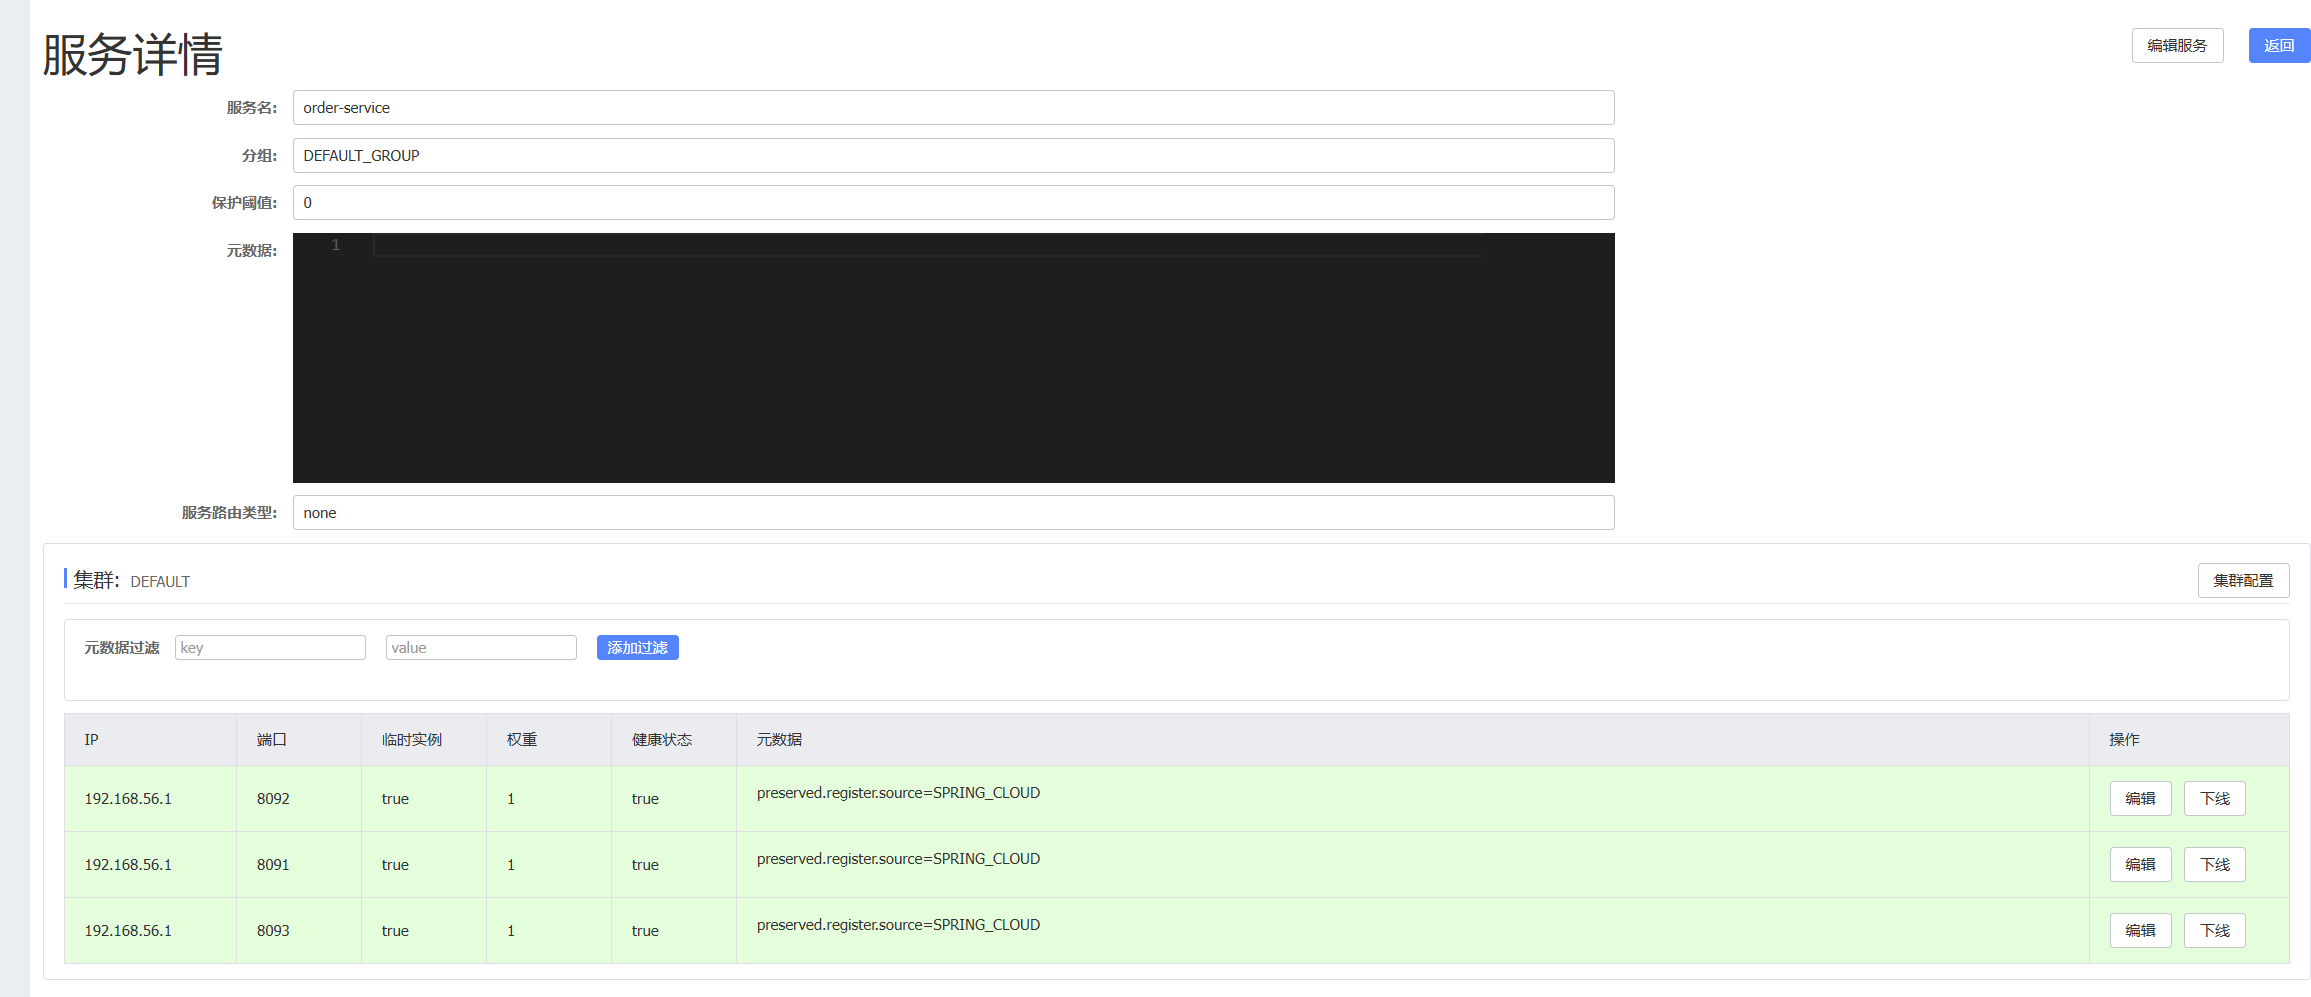Click the 编辑服务 button
This screenshot has height=997, width=2311.
point(2177,45)
